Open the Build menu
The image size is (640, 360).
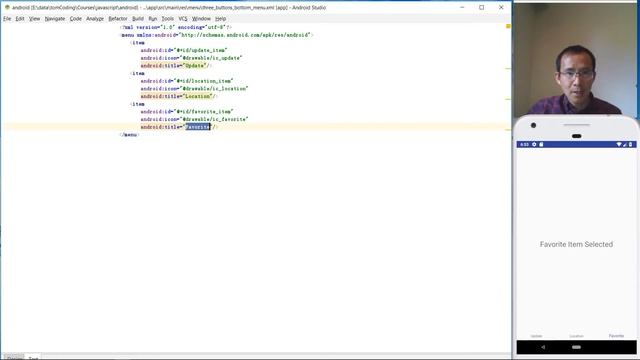[138, 19]
